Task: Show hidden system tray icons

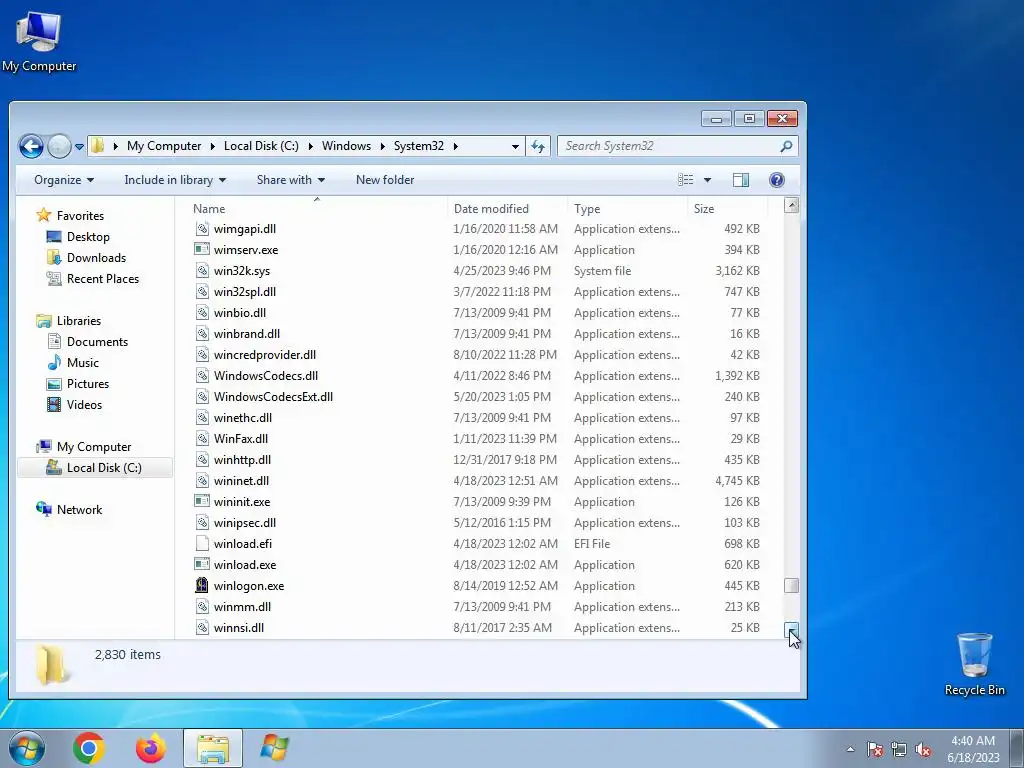Action: pos(850,749)
